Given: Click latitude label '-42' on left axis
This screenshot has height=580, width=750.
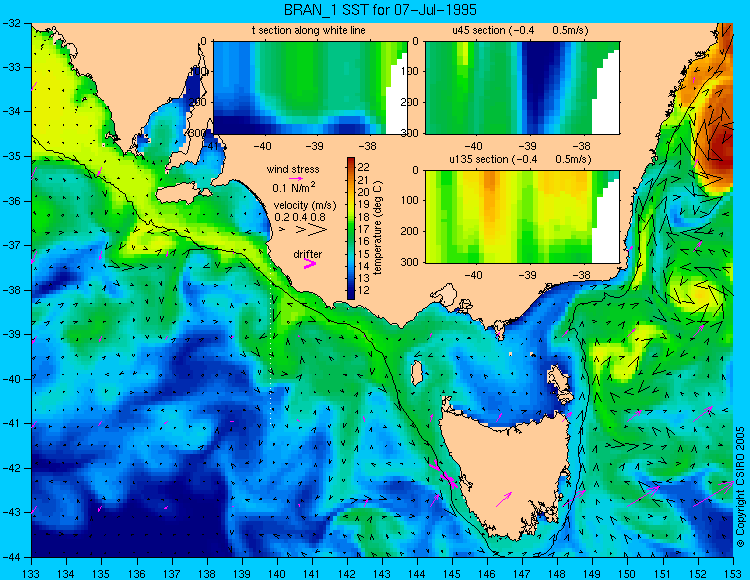Looking at the screenshot, I should 11,468.
